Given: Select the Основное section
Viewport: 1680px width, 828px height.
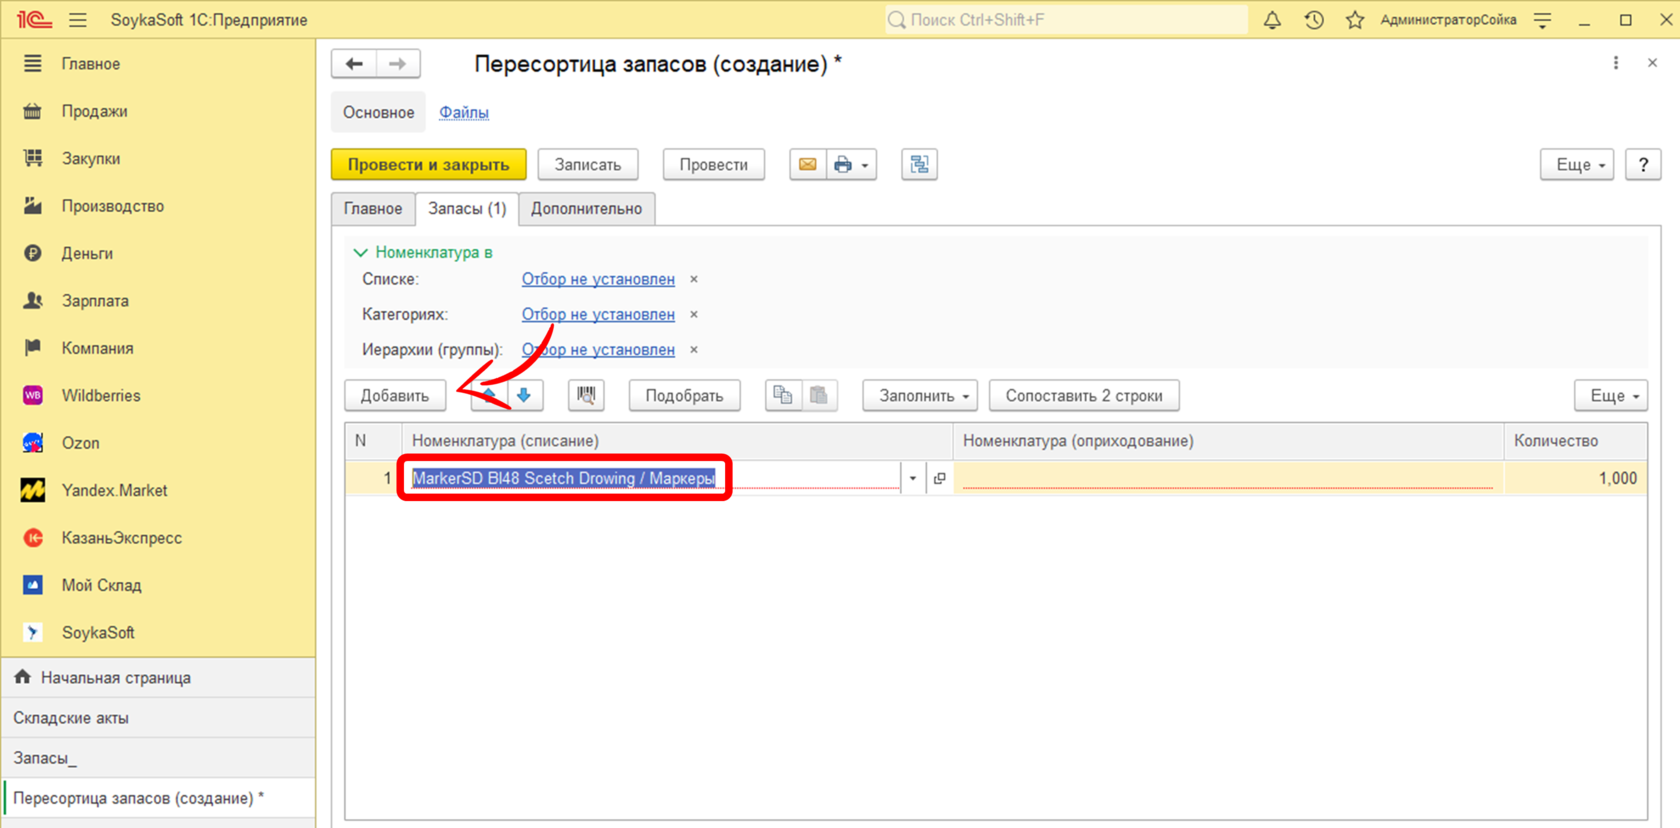Looking at the screenshot, I should click(378, 113).
